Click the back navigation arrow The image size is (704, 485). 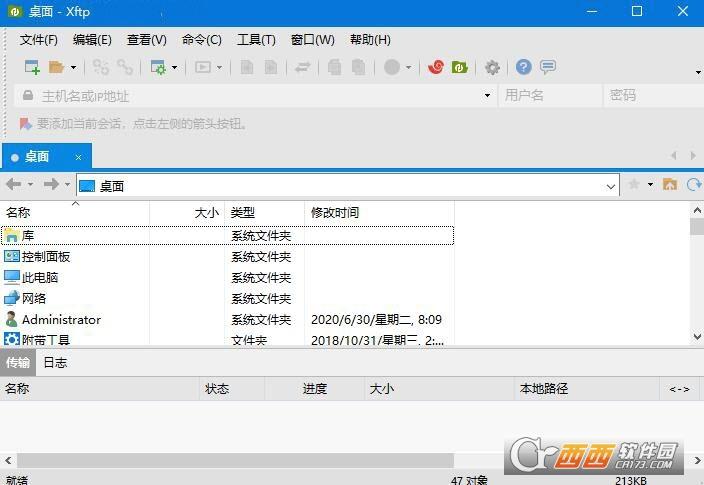[x=13, y=184]
